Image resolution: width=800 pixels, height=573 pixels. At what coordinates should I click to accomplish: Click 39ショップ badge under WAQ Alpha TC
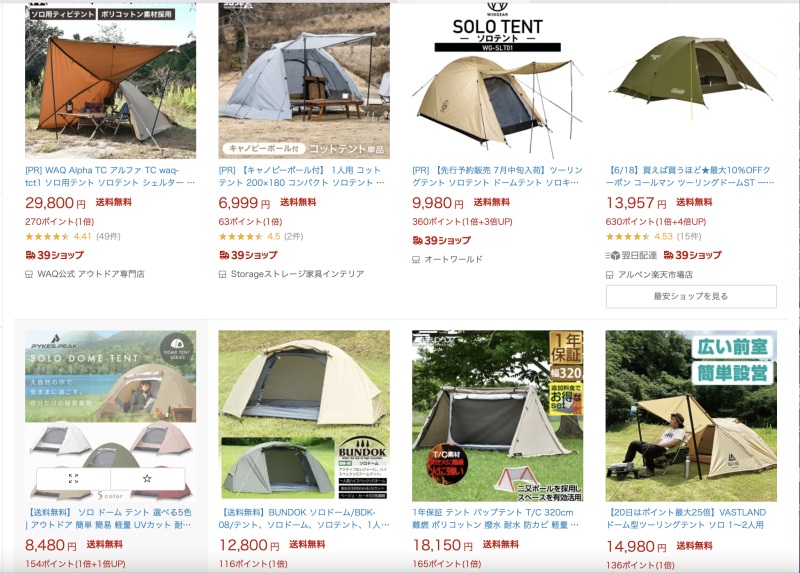[55, 255]
